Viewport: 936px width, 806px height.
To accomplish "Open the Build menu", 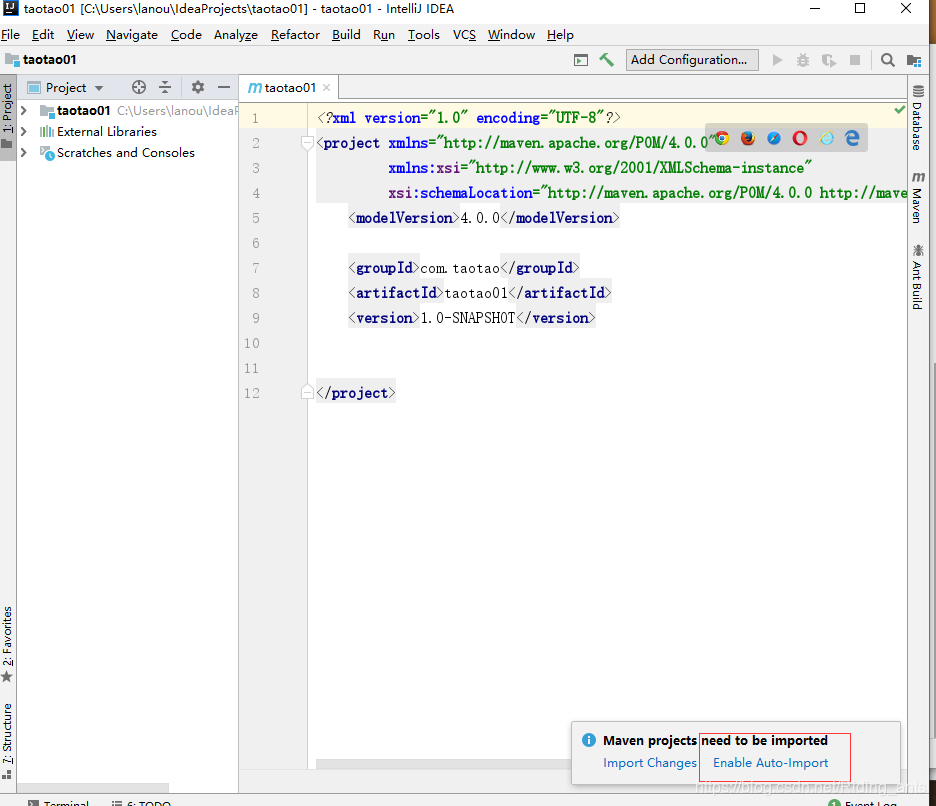I will (346, 35).
